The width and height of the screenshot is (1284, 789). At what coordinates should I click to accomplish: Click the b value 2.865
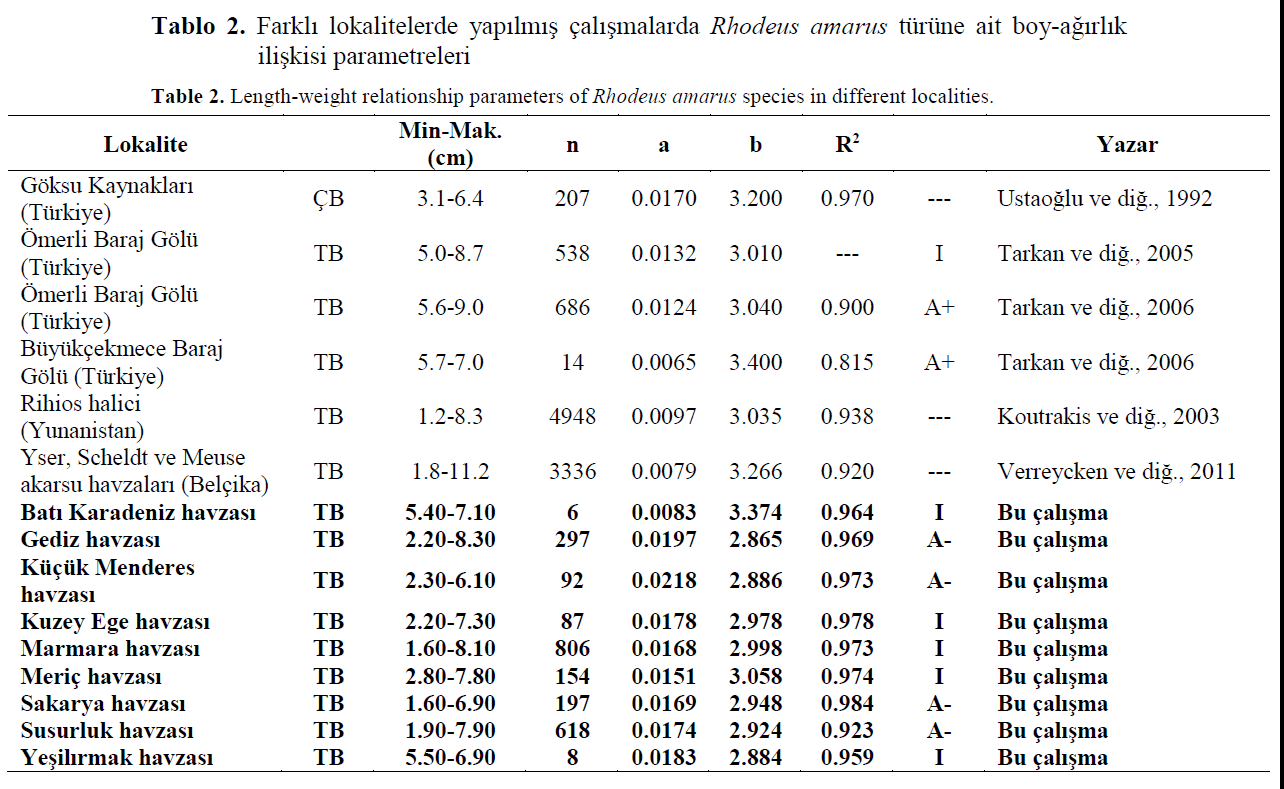coord(756,540)
